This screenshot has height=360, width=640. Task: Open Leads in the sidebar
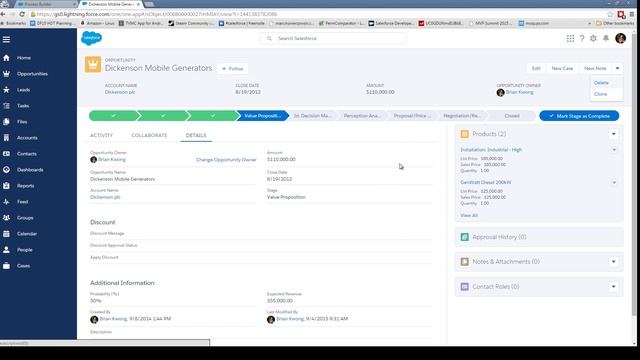[23, 90]
